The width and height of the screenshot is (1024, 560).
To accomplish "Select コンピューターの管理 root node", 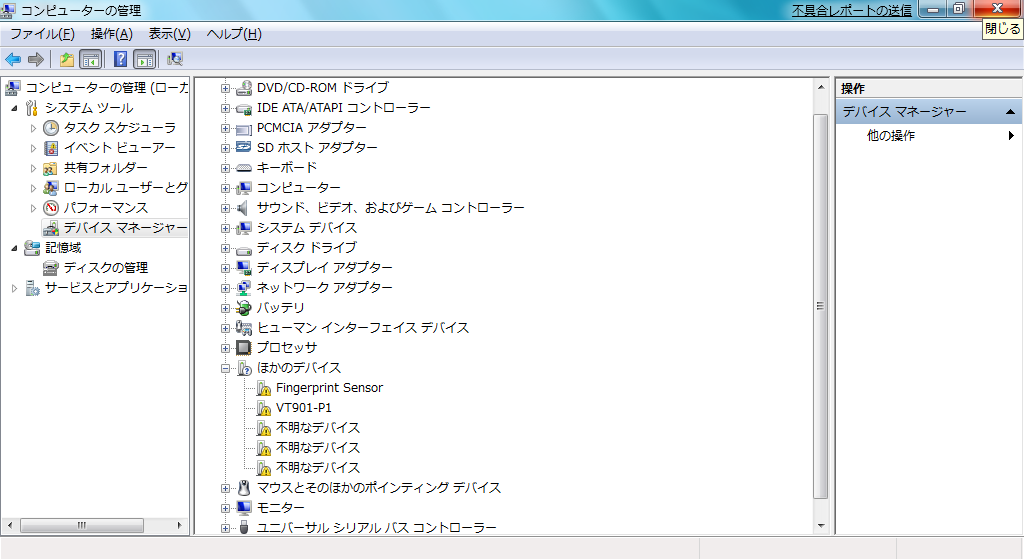I will click(x=106, y=87).
